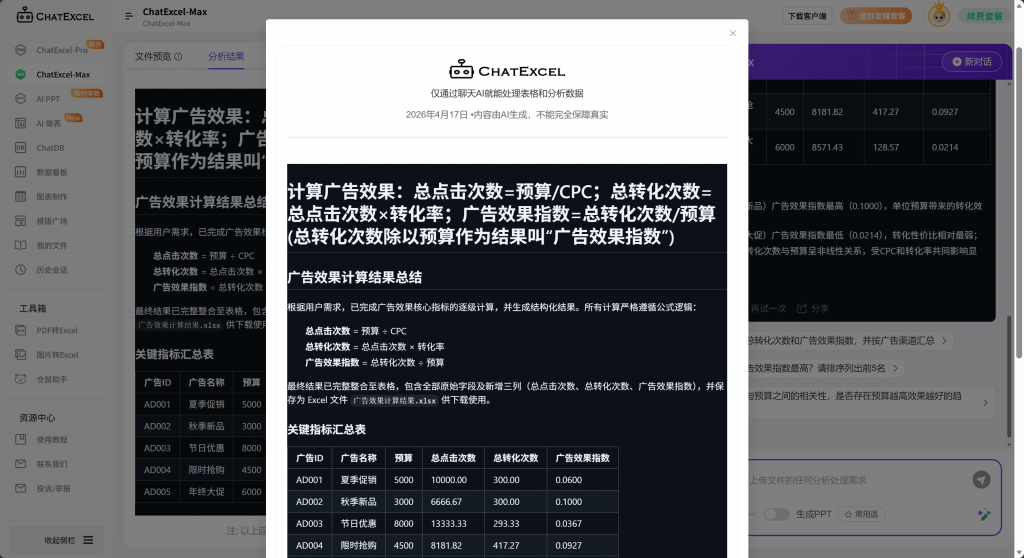The height and width of the screenshot is (558, 1024).
Task: Open 图表制作 chart maker icon
Action: click(x=21, y=196)
